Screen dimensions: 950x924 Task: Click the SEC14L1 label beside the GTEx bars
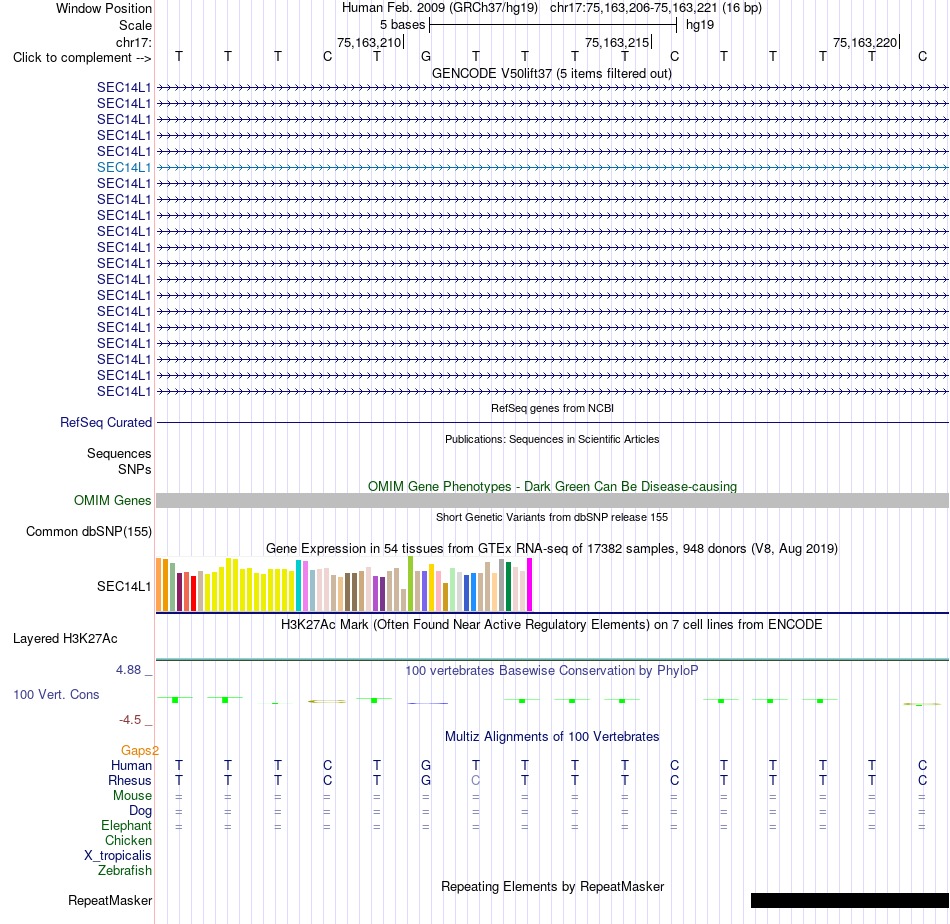tap(124, 586)
